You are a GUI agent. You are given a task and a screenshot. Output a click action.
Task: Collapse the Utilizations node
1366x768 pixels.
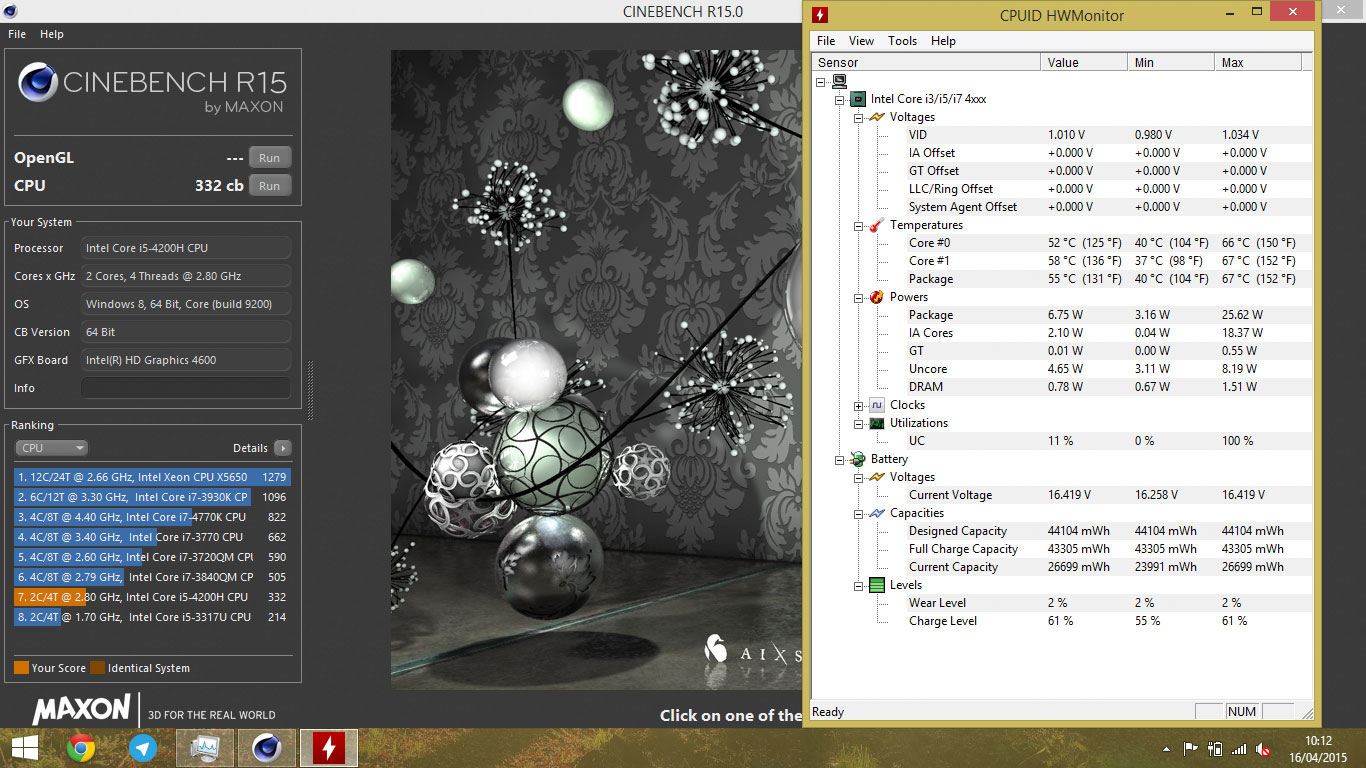[858, 423]
